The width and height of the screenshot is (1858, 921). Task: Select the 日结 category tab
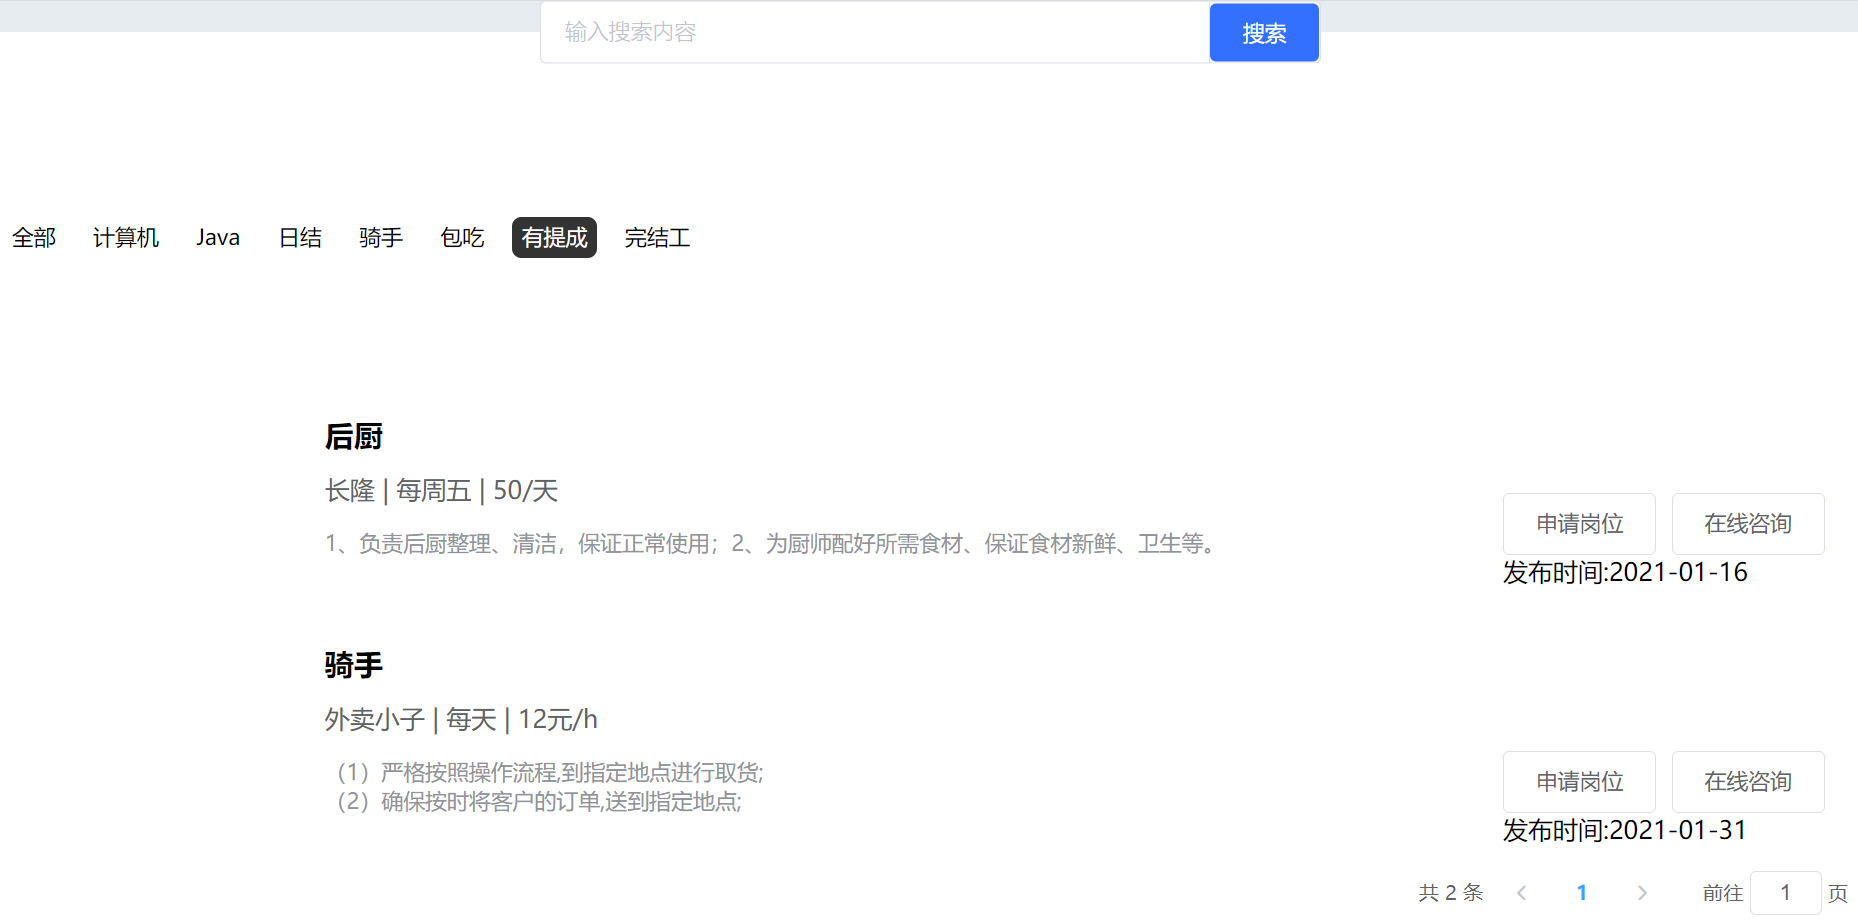pos(300,238)
